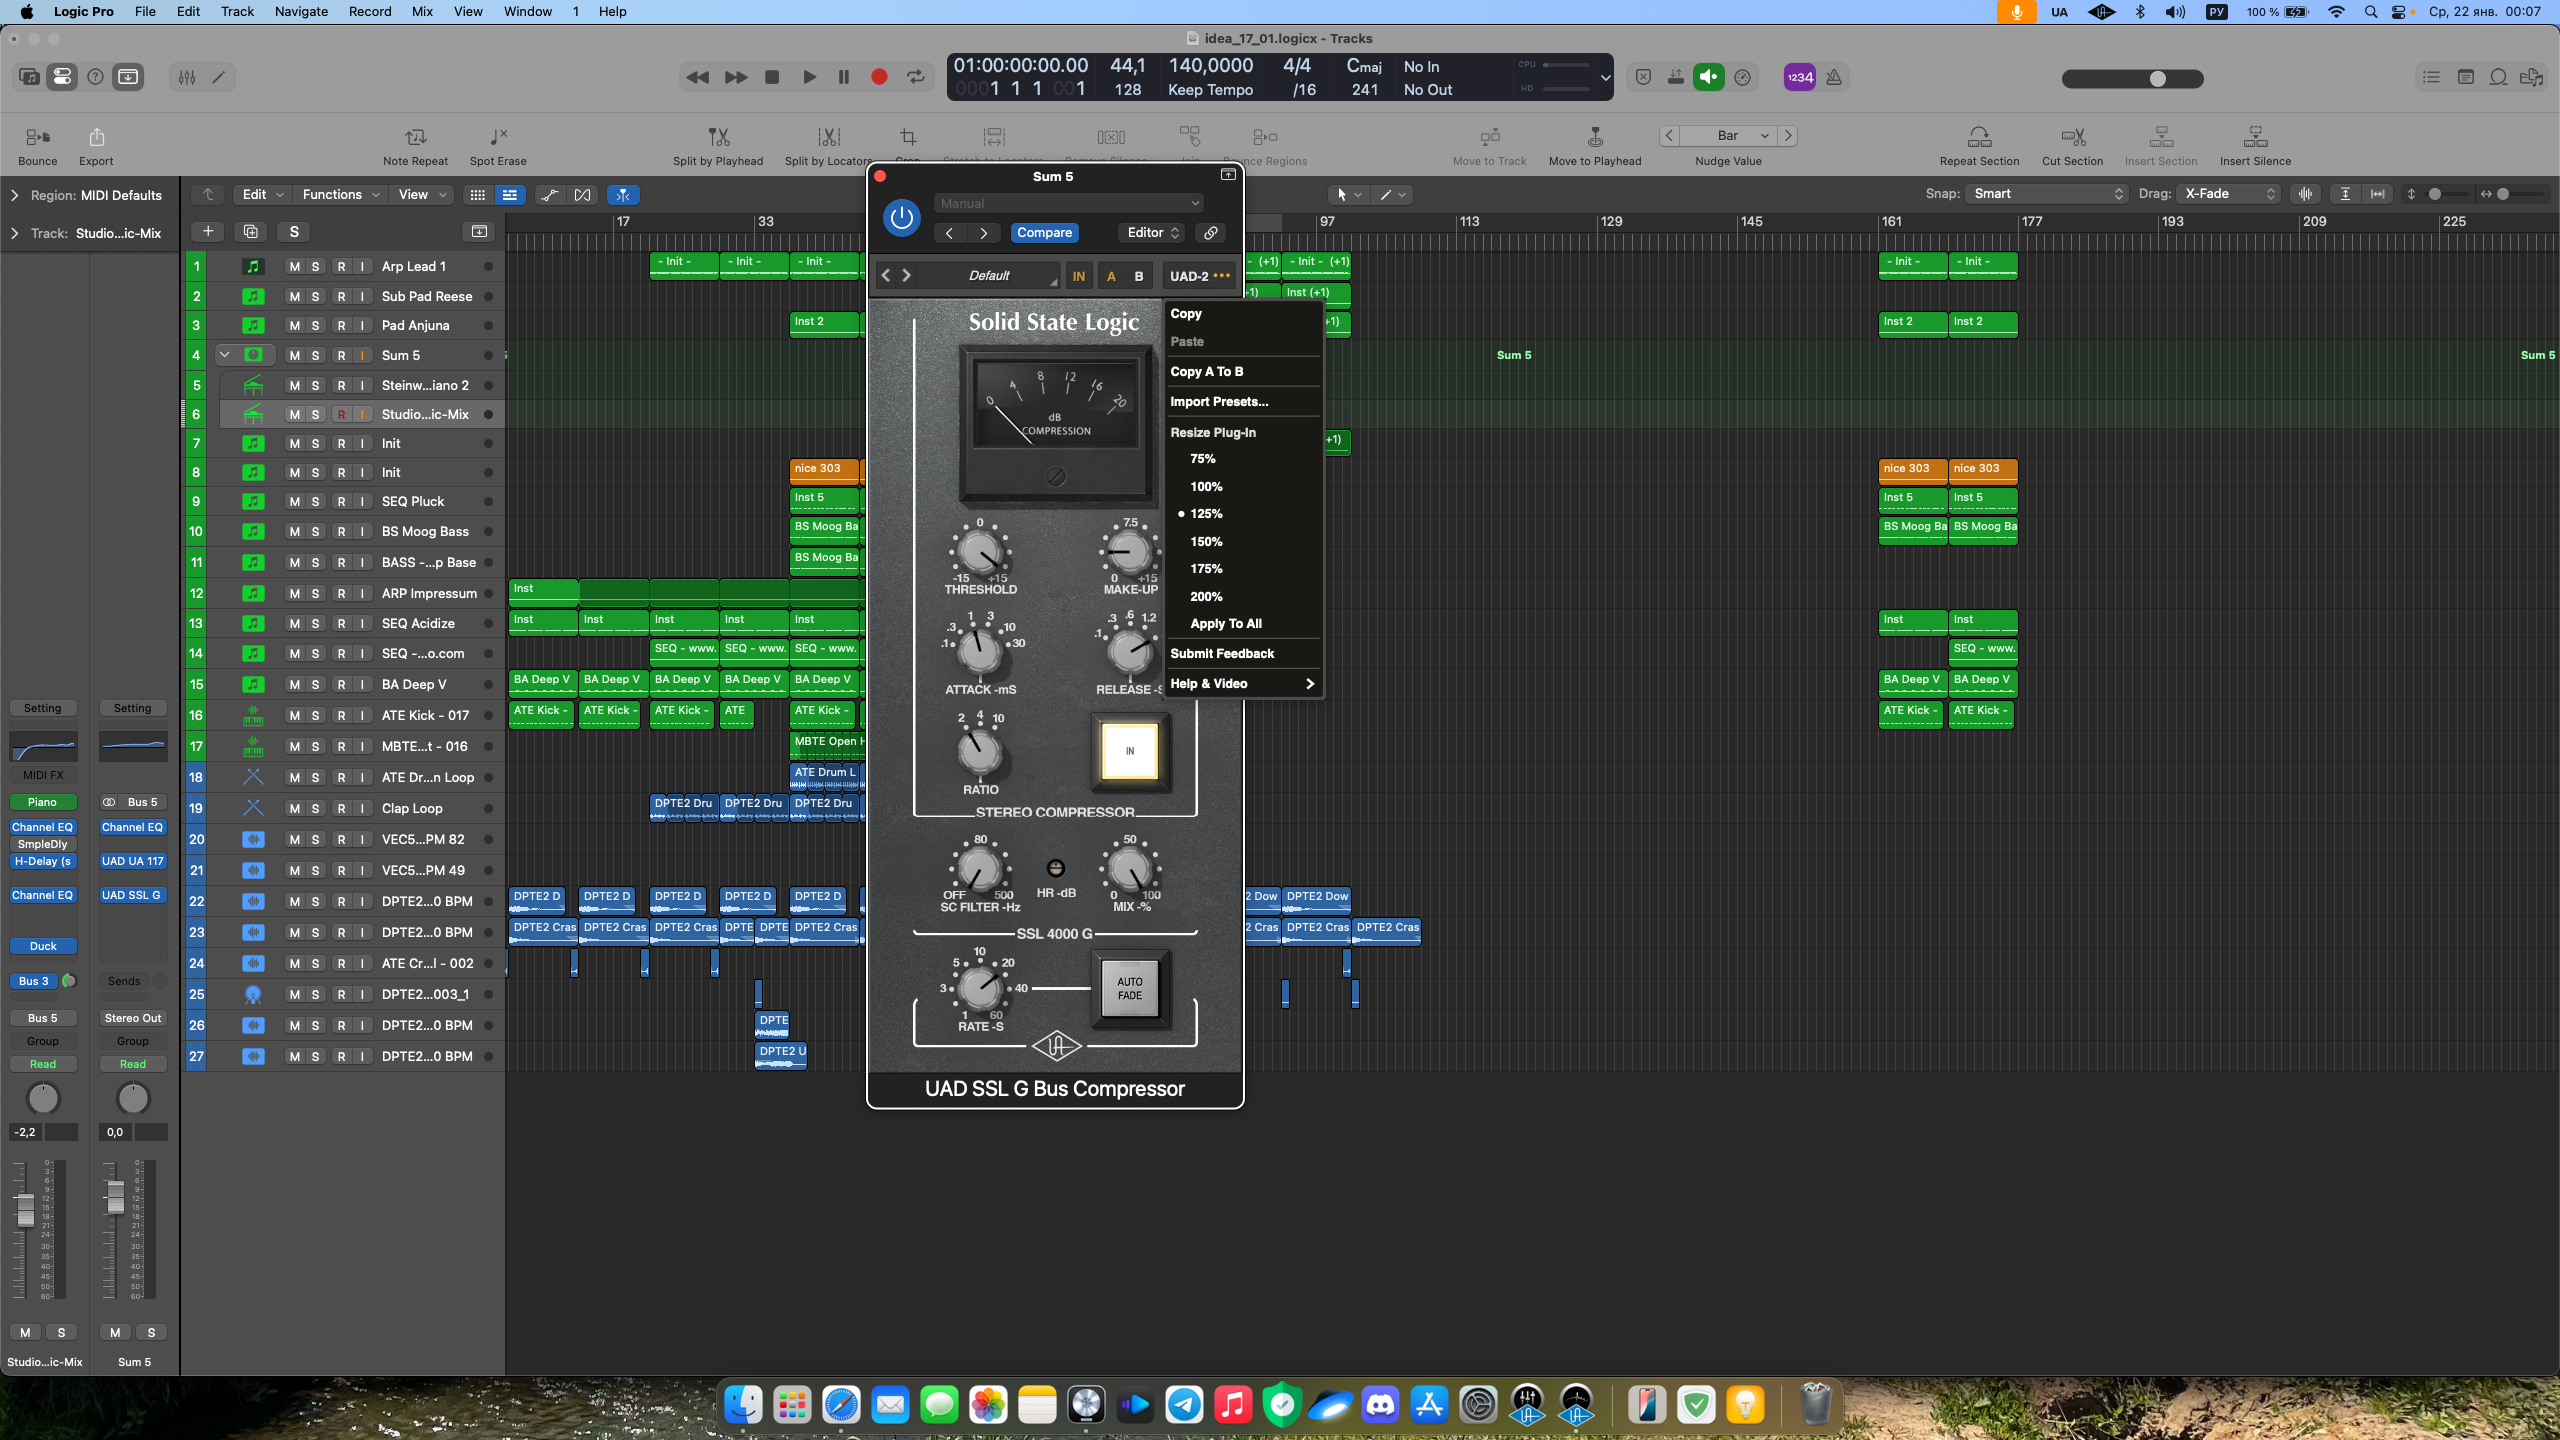Click the Help & Video menu item
This screenshot has height=1440, width=2560.
(x=1210, y=682)
